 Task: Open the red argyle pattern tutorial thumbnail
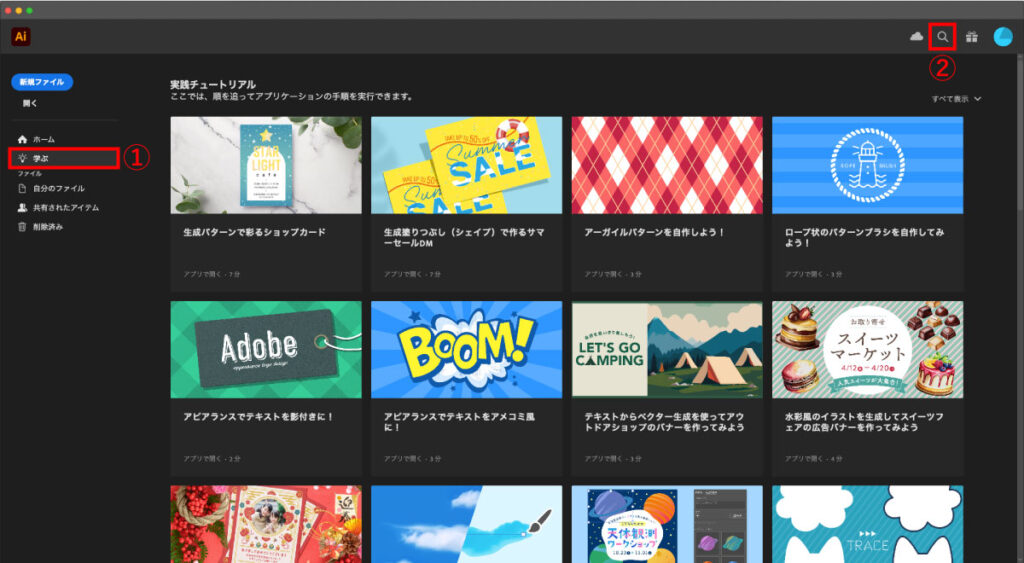[x=667, y=165]
